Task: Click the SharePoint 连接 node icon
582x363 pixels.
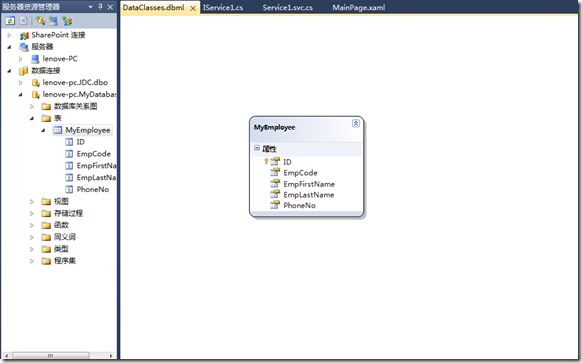Action: pos(24,35)
